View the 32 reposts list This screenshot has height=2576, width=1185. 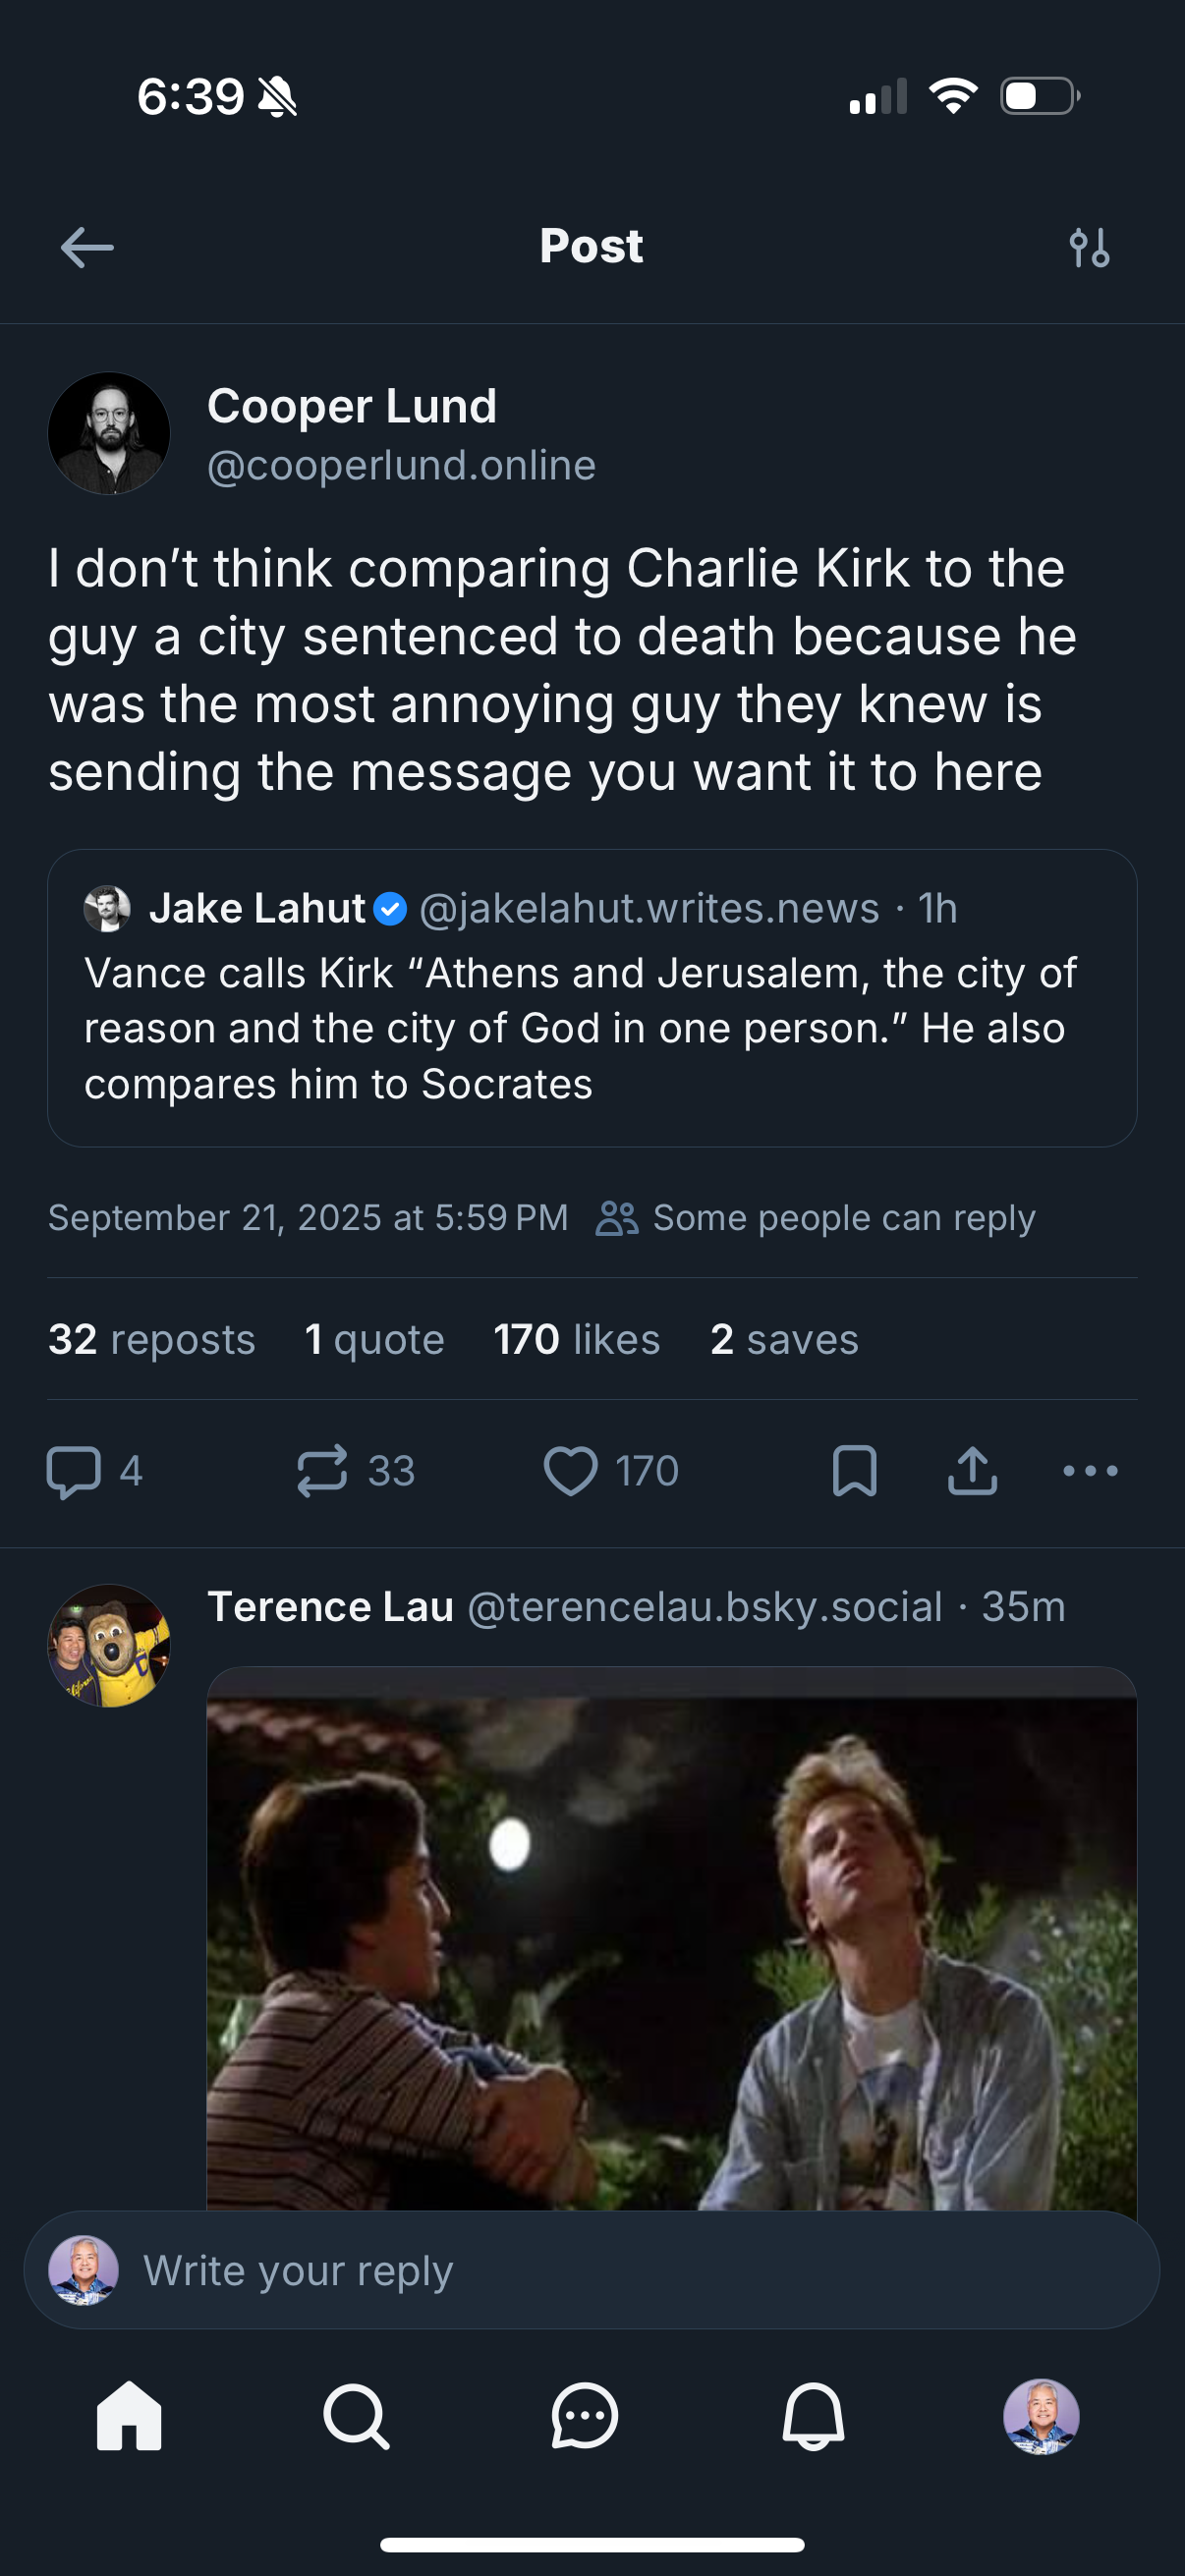pyautogui.click(x=152, y=1339)
